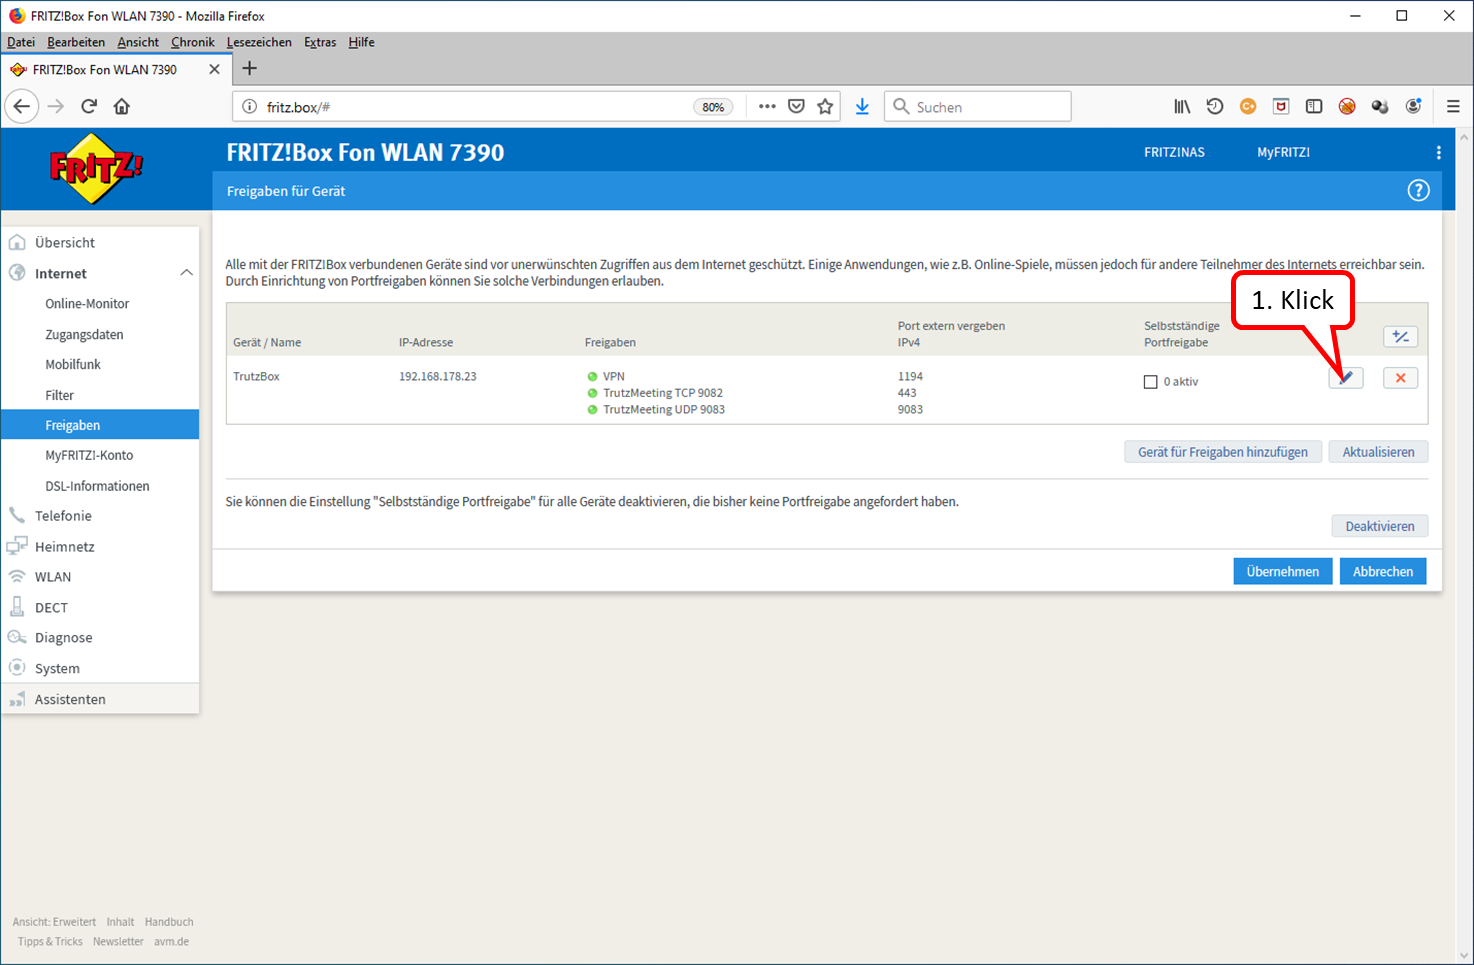This screenshot has width=1474, height=965.
Task: Click the IPv4 plus/minus toggle button
Action: tap(1400, 337)
